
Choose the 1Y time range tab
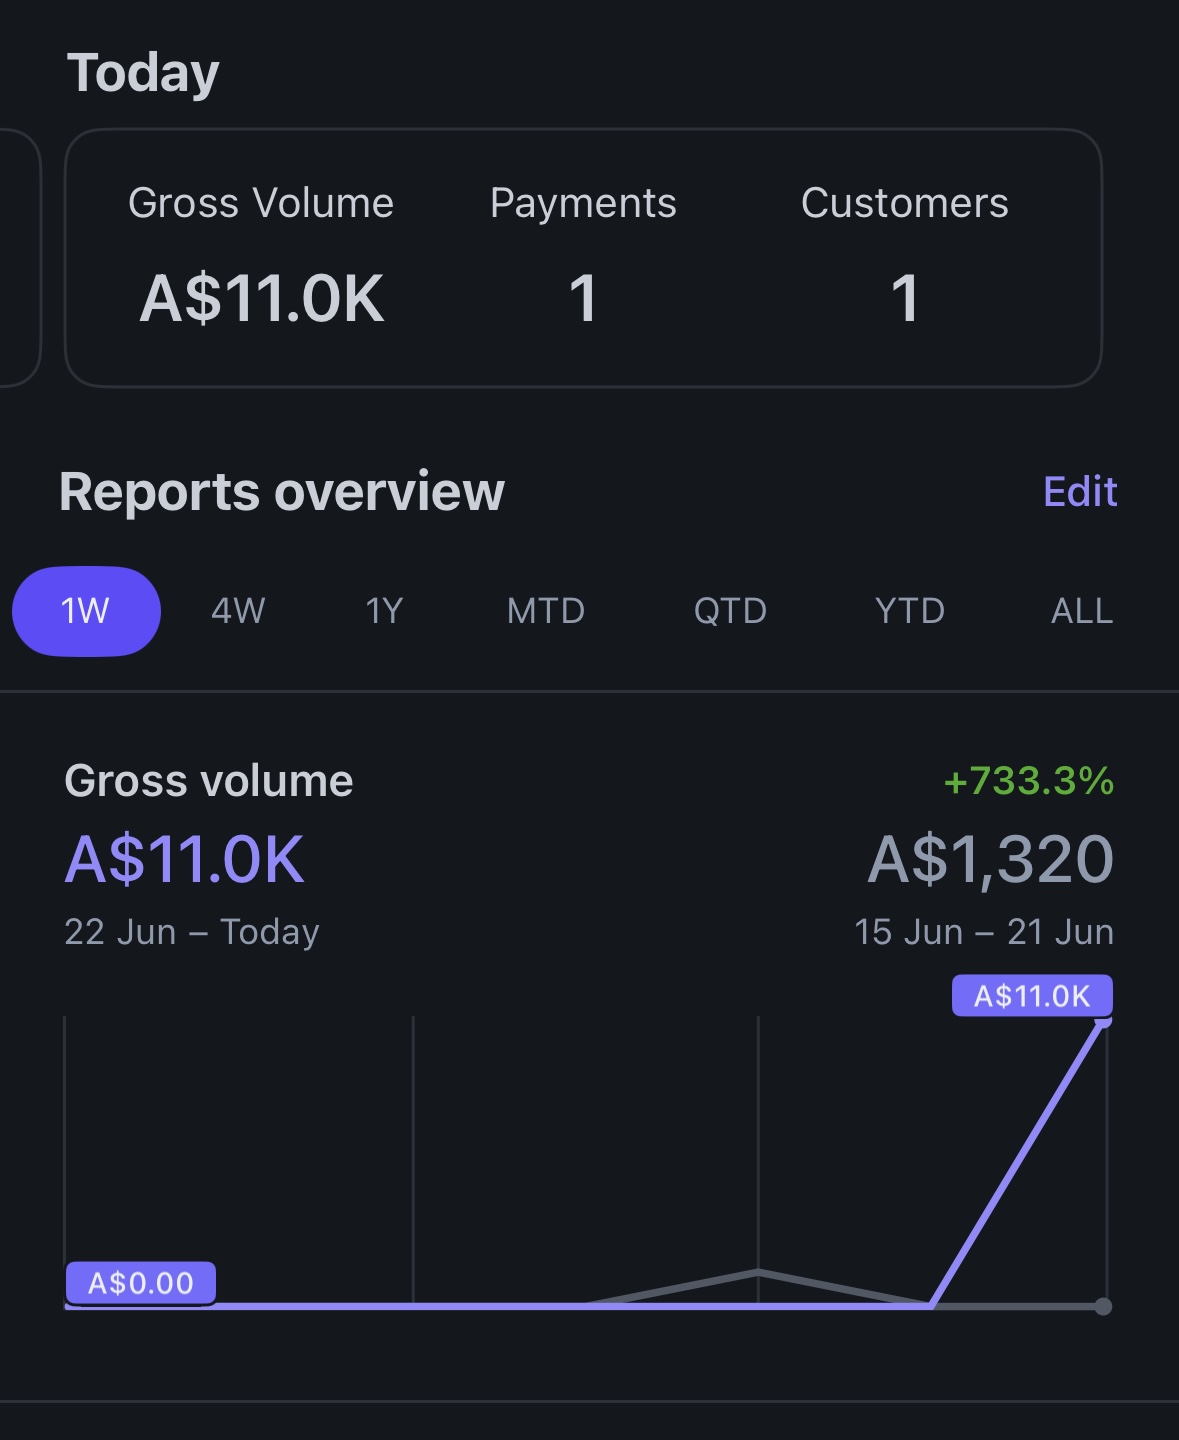pos(384,611)
